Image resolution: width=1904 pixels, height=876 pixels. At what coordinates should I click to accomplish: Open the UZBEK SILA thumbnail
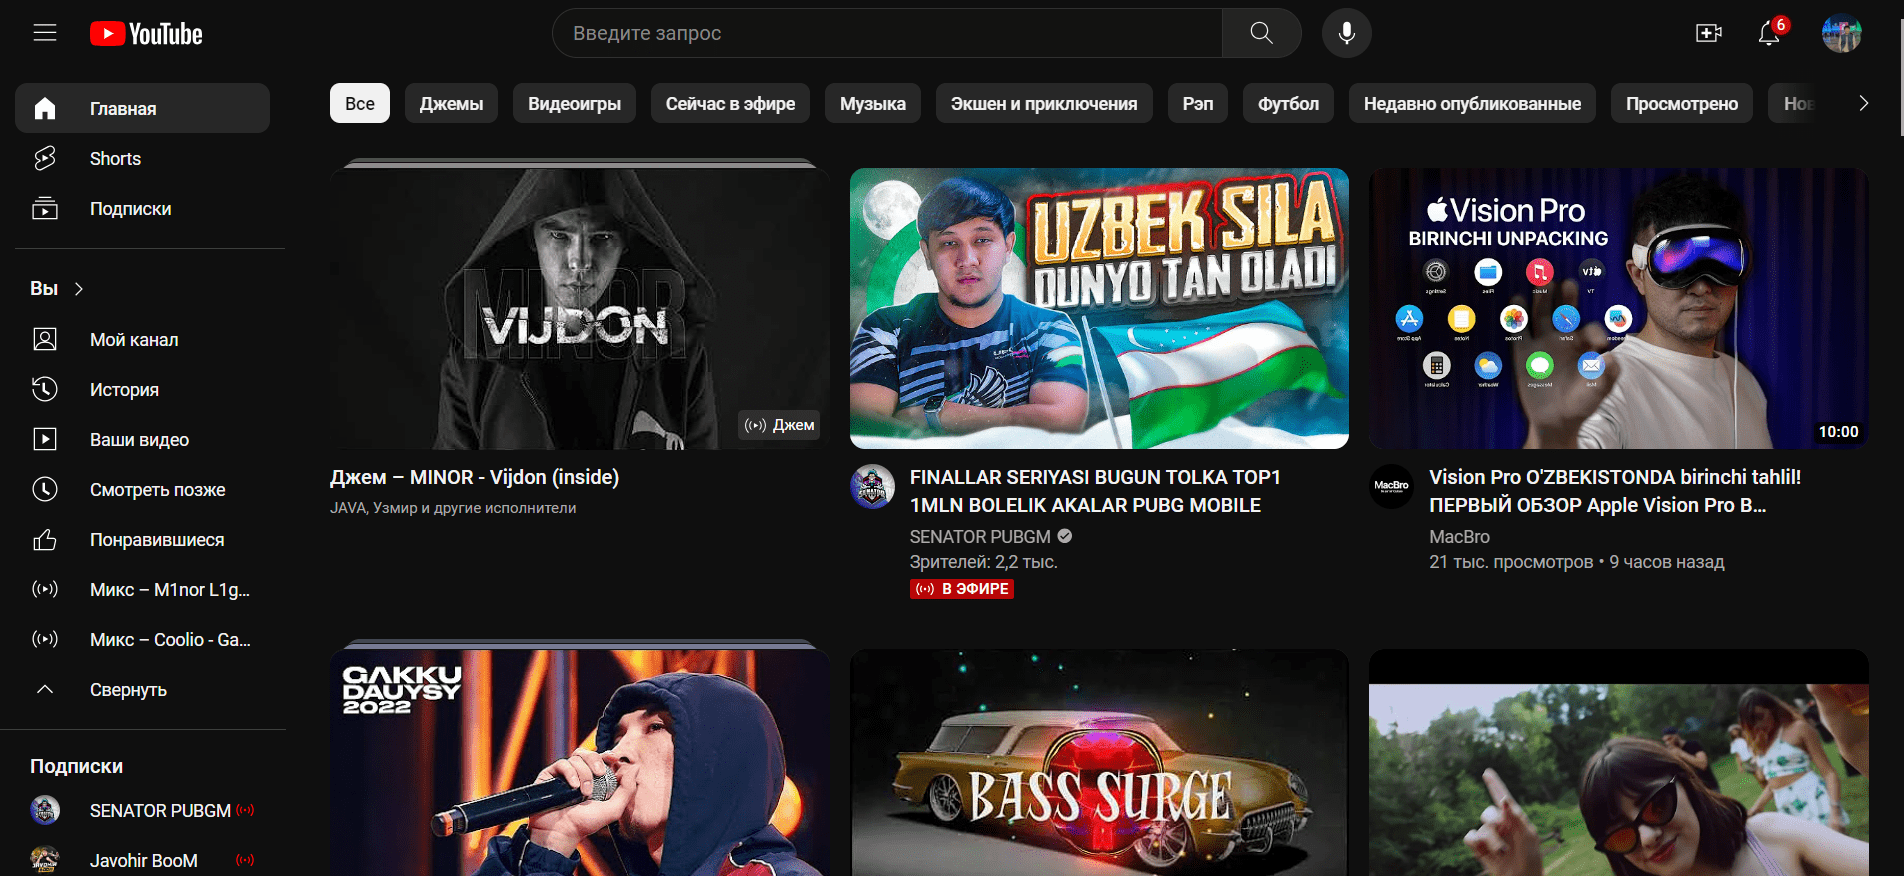click(x=1099, y=308)
